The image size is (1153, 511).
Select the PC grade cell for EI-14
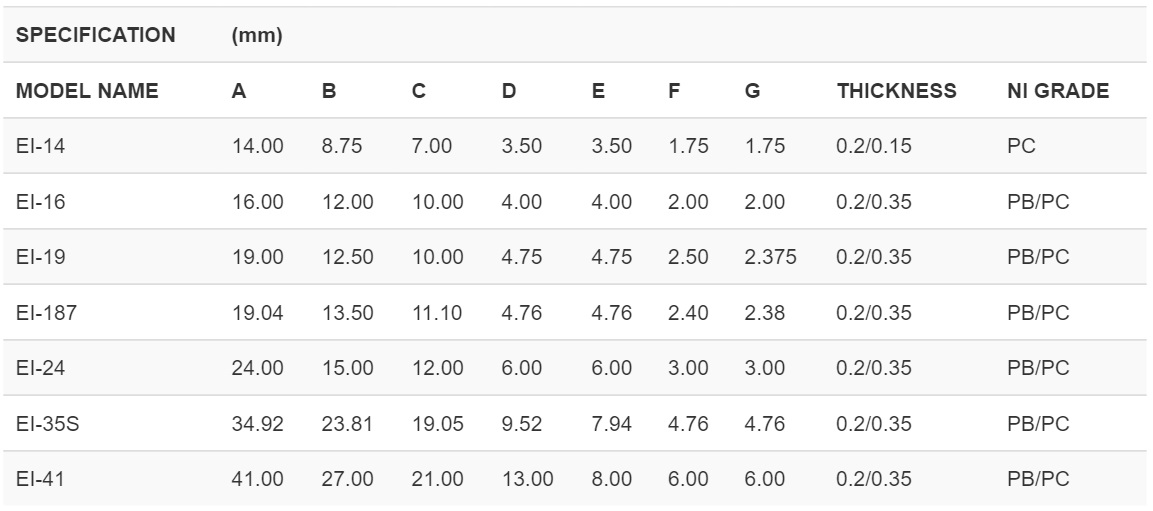pos(1021,146)
